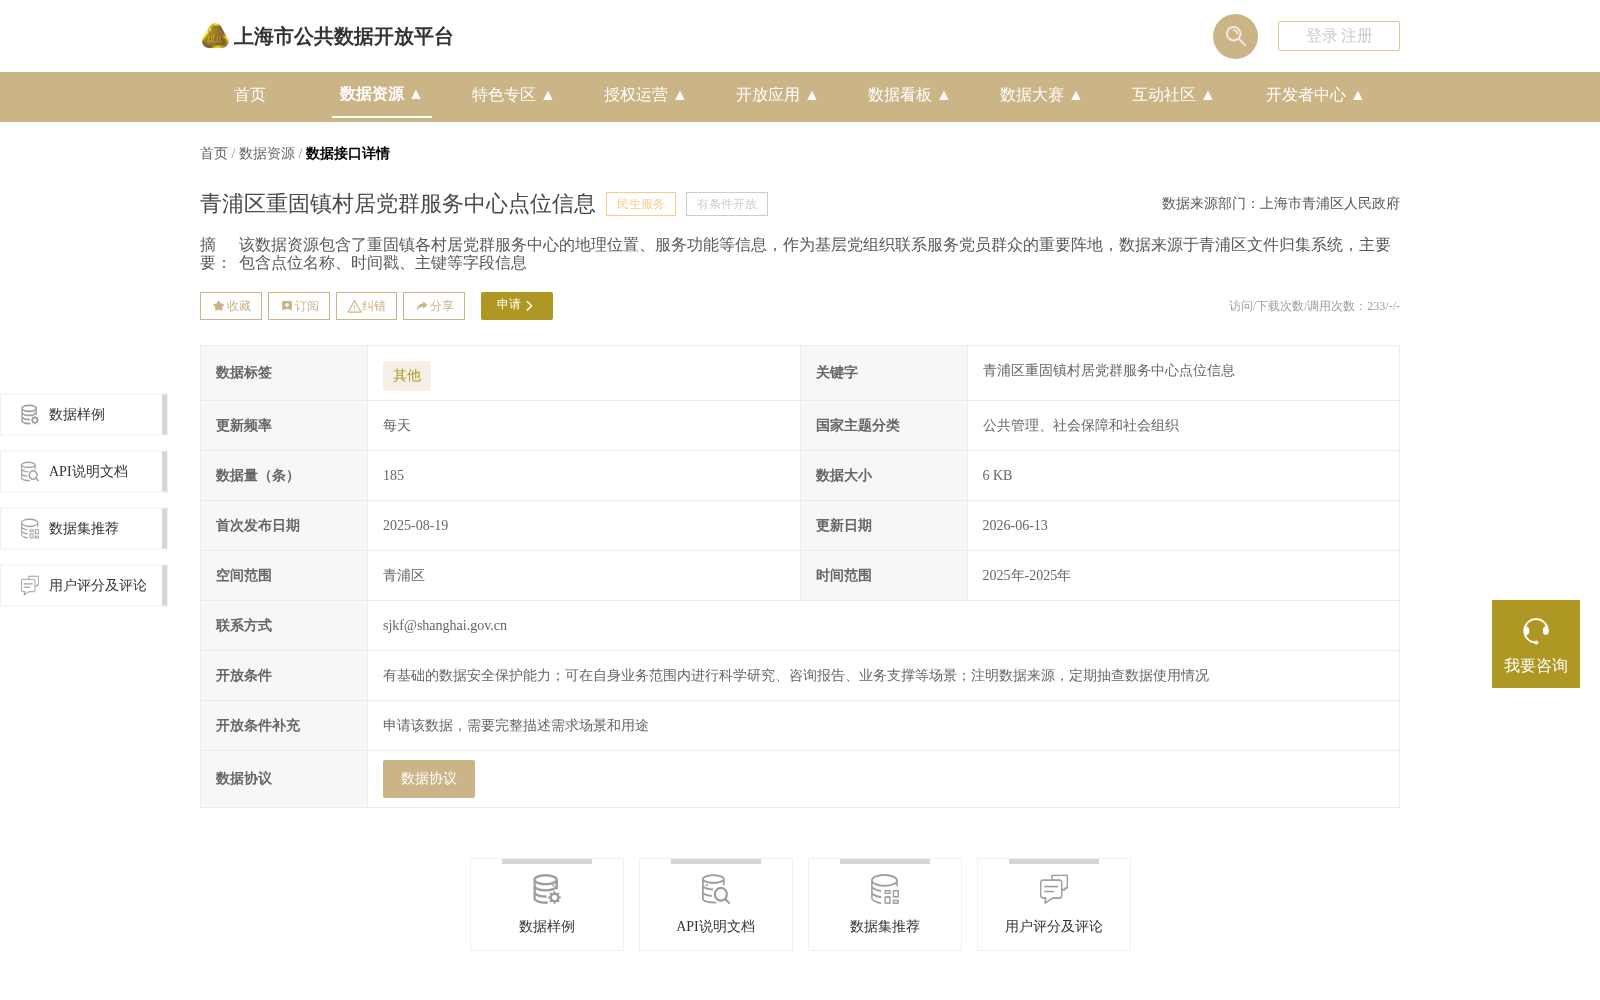Open the bottom 用户评分及评论 tab label

click(x=1054, y=927)
